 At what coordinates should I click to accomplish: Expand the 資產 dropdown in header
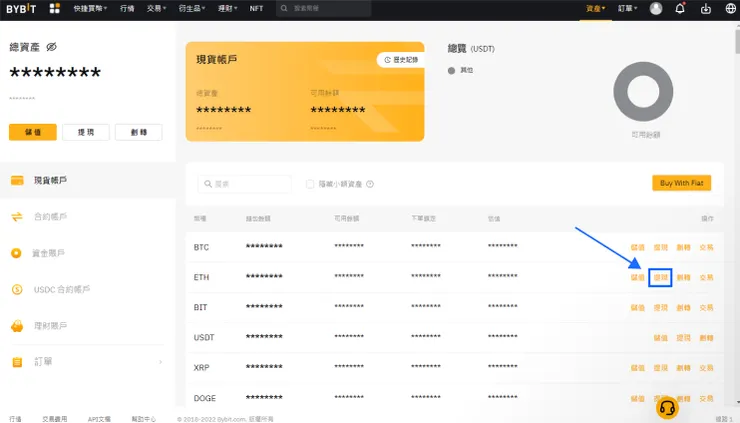point(596,8)
